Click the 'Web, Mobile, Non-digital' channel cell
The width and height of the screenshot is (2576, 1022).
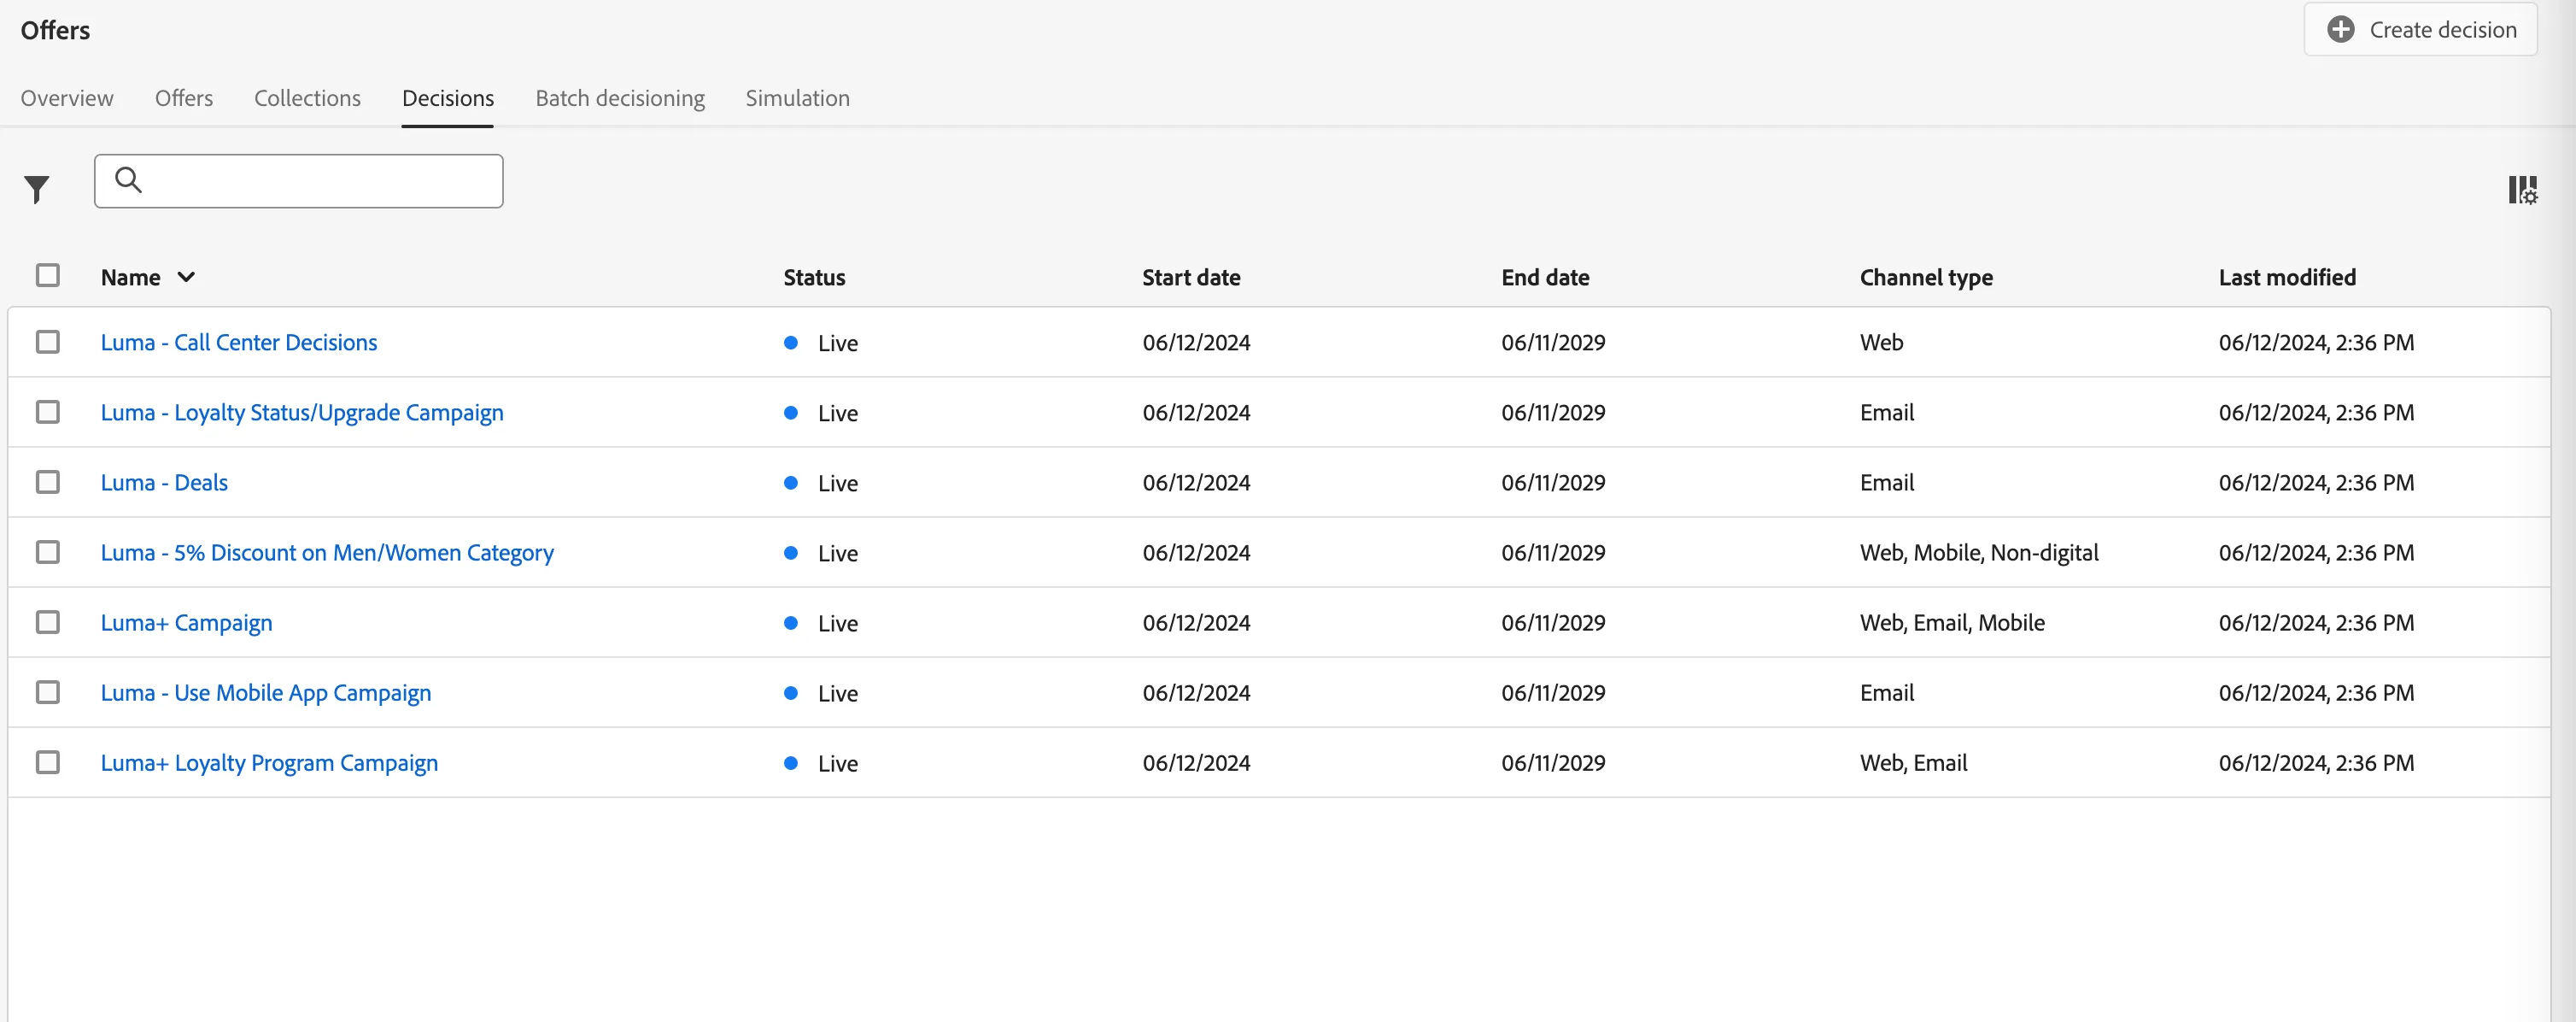coord(1979,552)
